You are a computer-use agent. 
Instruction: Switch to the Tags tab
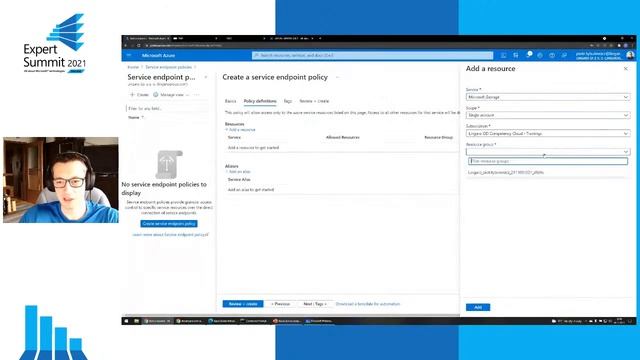pos(288,101)
